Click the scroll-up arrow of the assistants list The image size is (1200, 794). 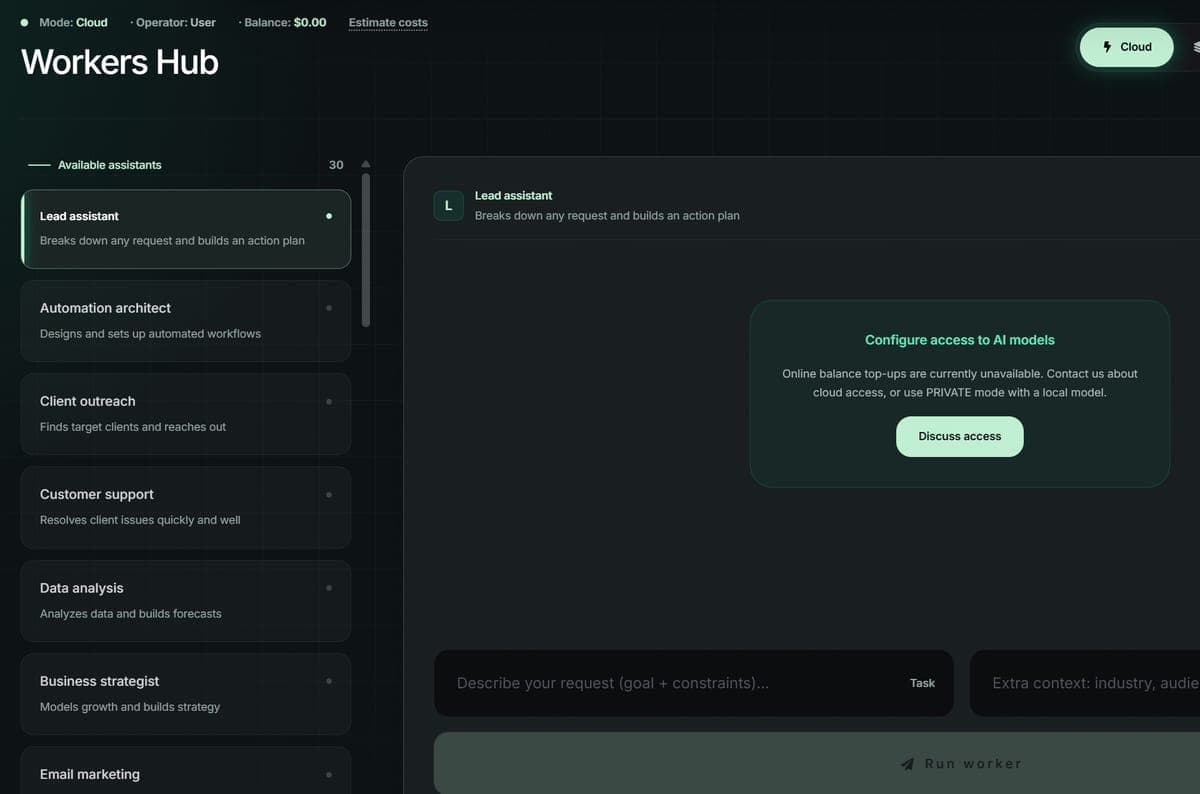(x=366, y=164)
